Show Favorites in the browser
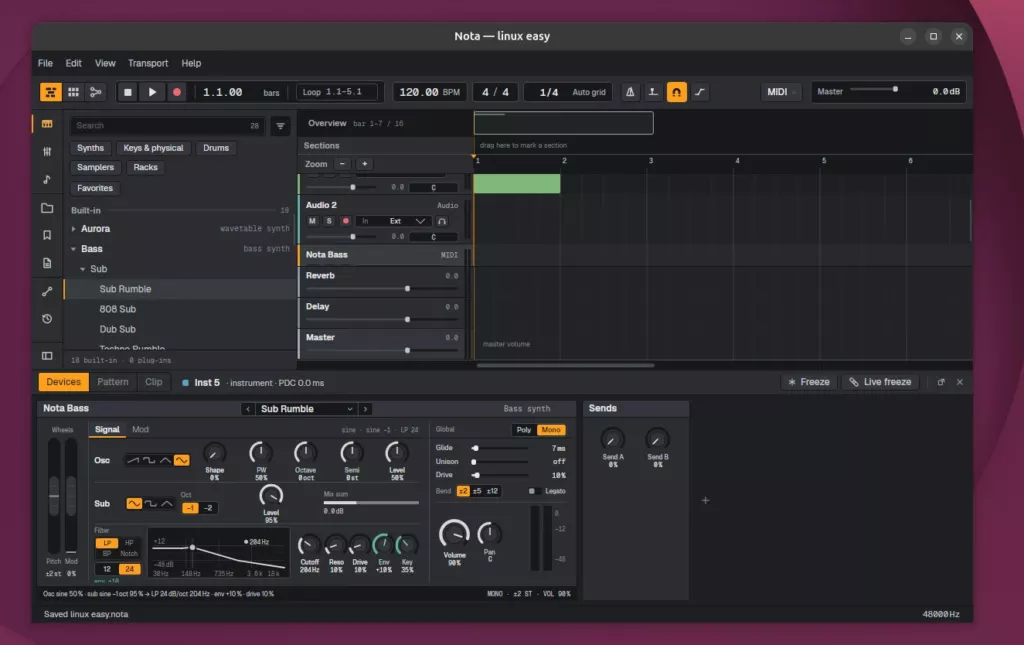Screen dimensions: 1024x645 95,188
